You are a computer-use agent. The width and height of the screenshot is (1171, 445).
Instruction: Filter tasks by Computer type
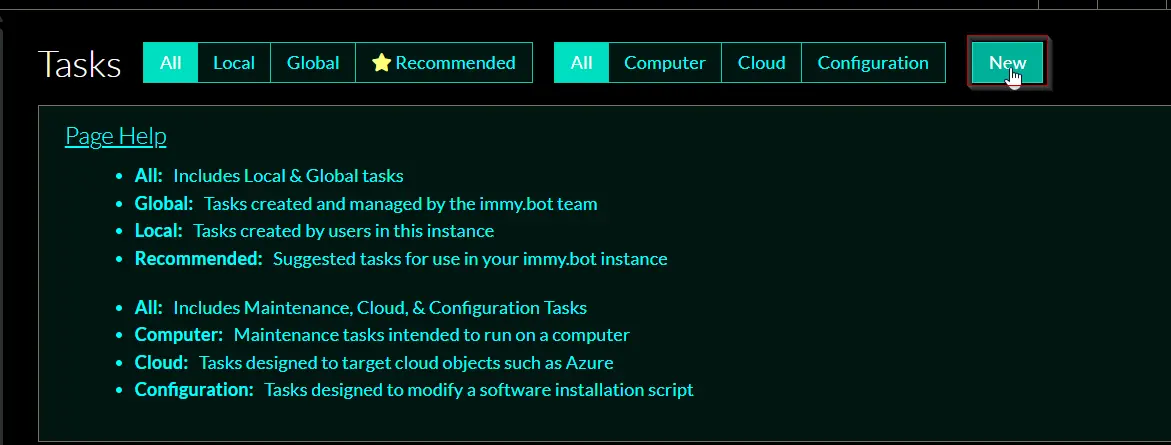click(x=665, y=63)
